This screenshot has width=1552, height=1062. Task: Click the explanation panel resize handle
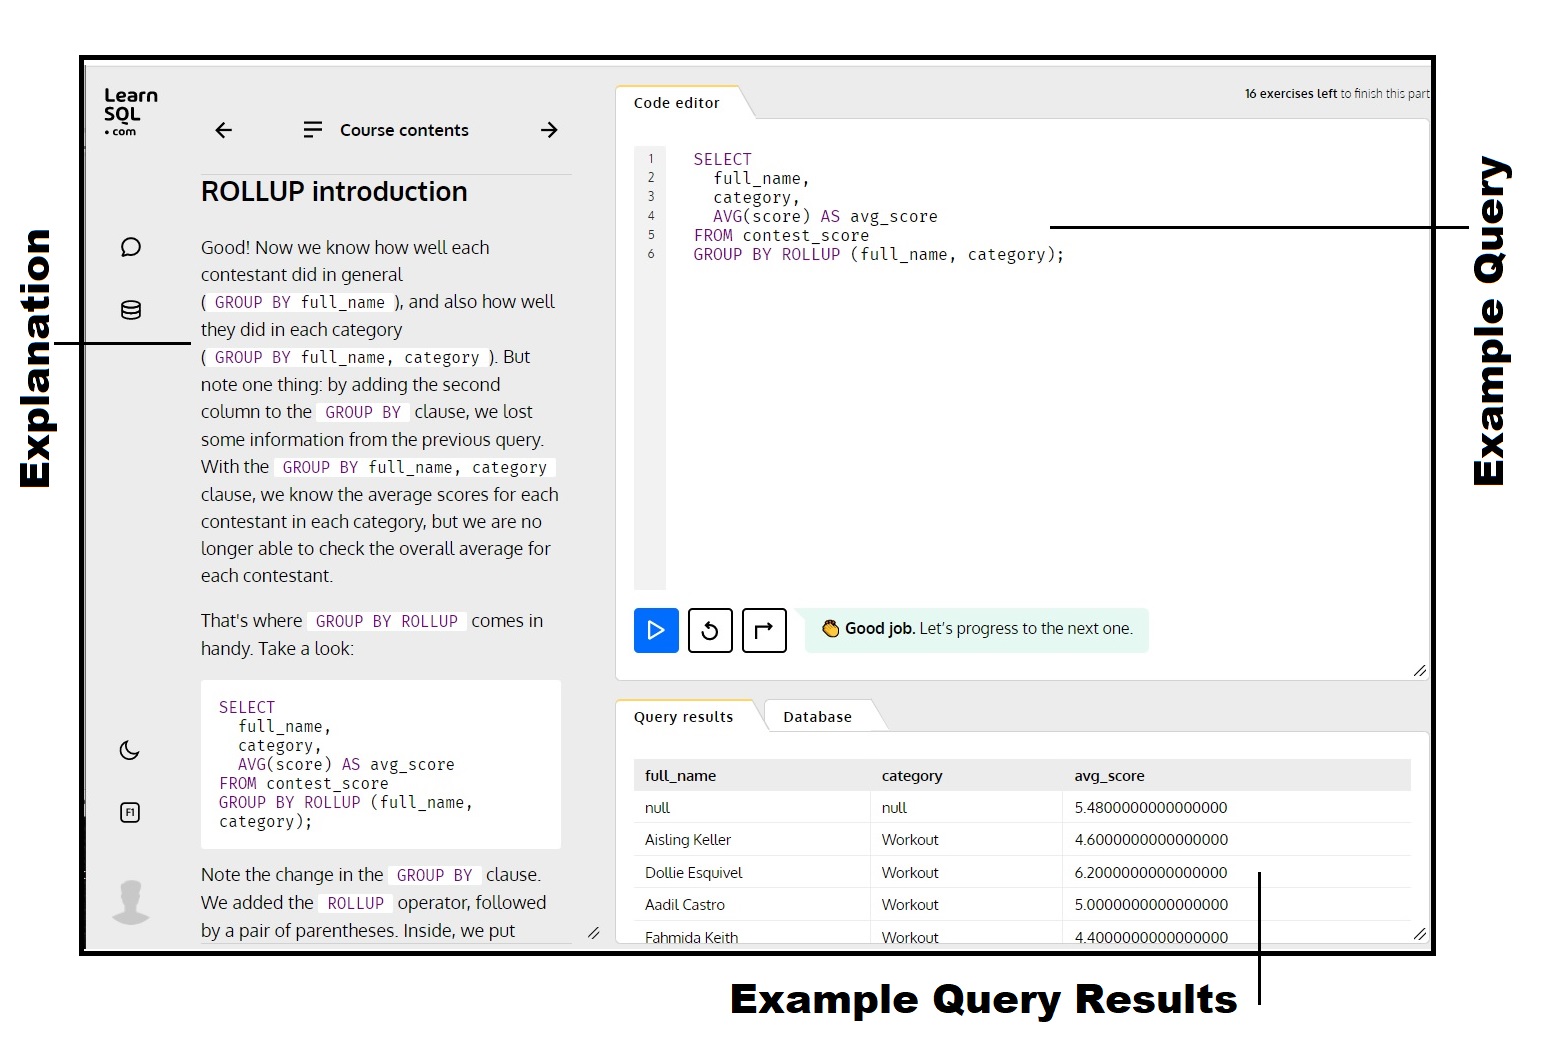[x=594, y=933]
